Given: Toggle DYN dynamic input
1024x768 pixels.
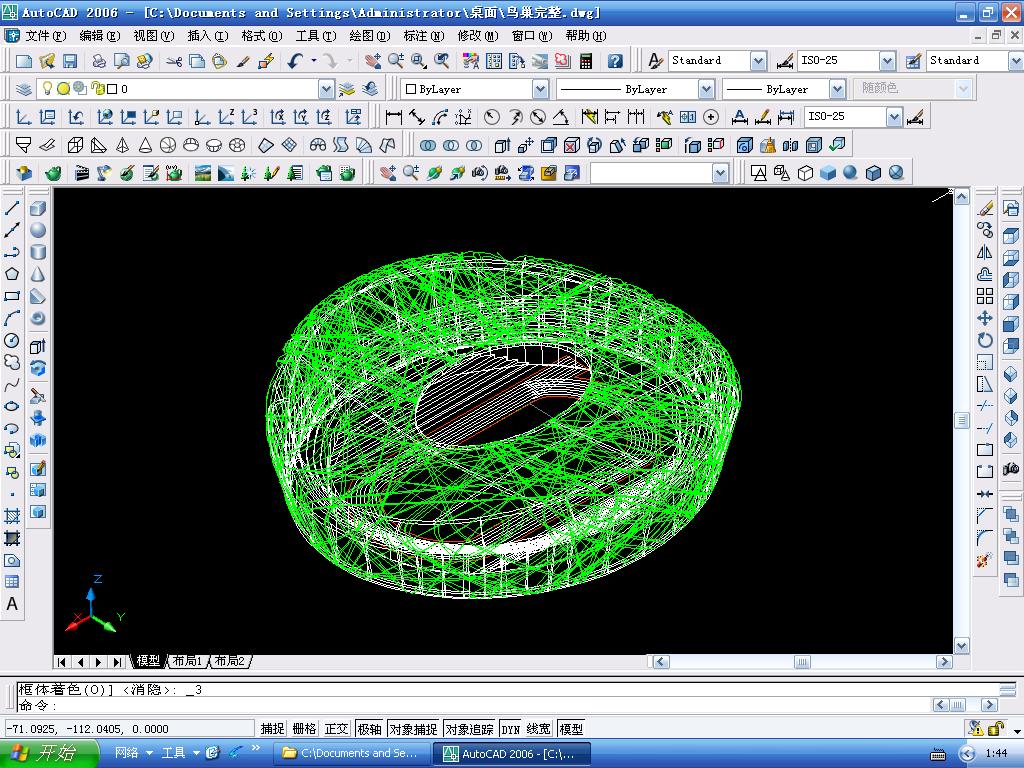Looking at the screenshot, I should 511,729.
